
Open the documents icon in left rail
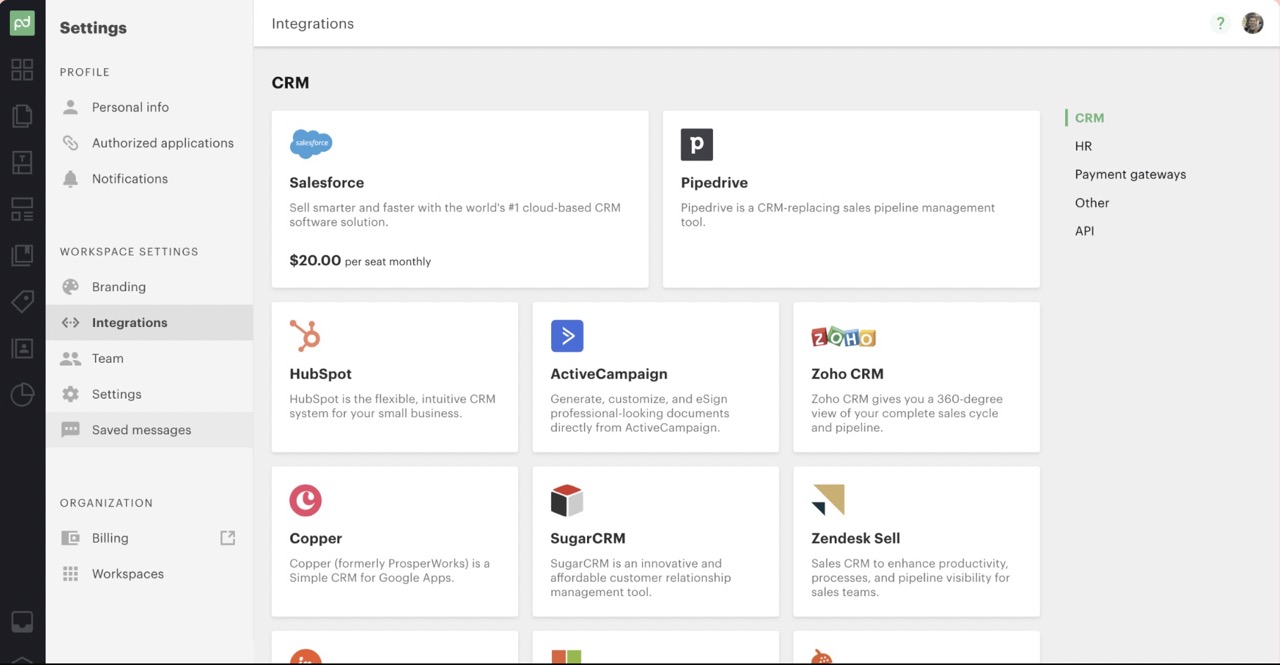click(x=22, y=116)
